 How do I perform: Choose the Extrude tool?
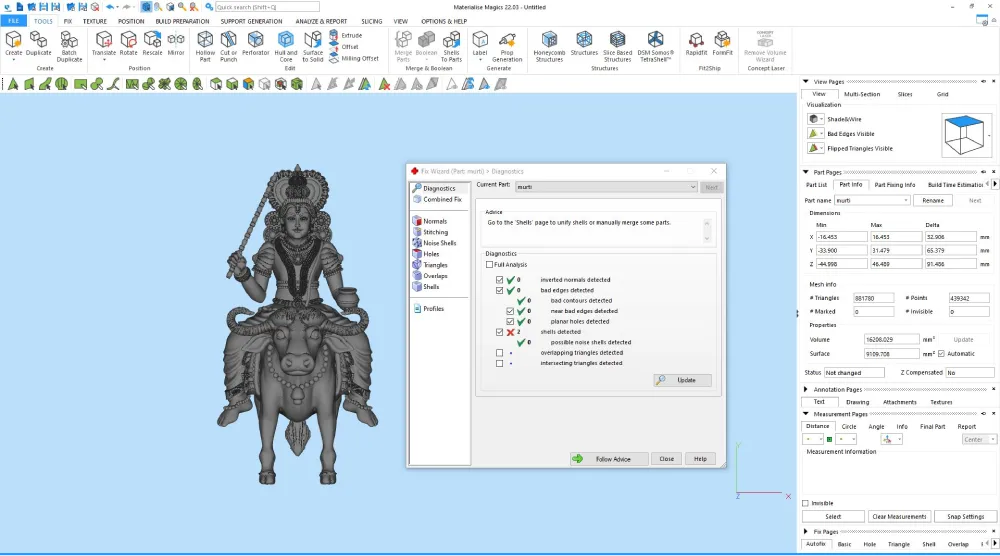coord(346,36)
